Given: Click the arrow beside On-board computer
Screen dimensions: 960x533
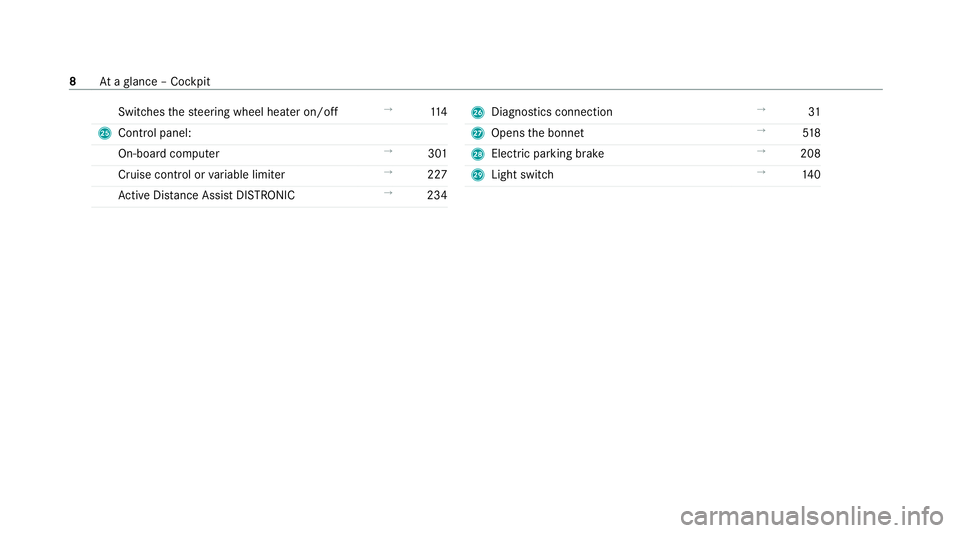Looking at the screenshot, I should tap(388, 151).
